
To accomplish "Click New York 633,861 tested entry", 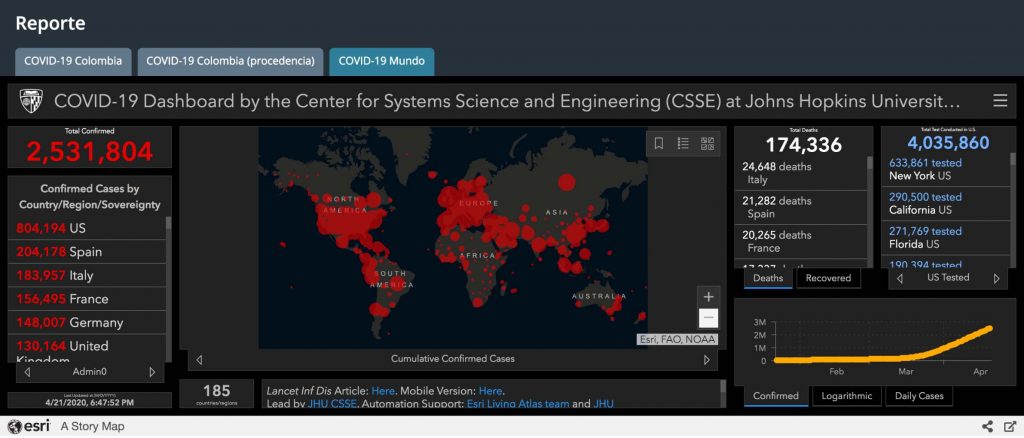I will click(x=946, y=170).
